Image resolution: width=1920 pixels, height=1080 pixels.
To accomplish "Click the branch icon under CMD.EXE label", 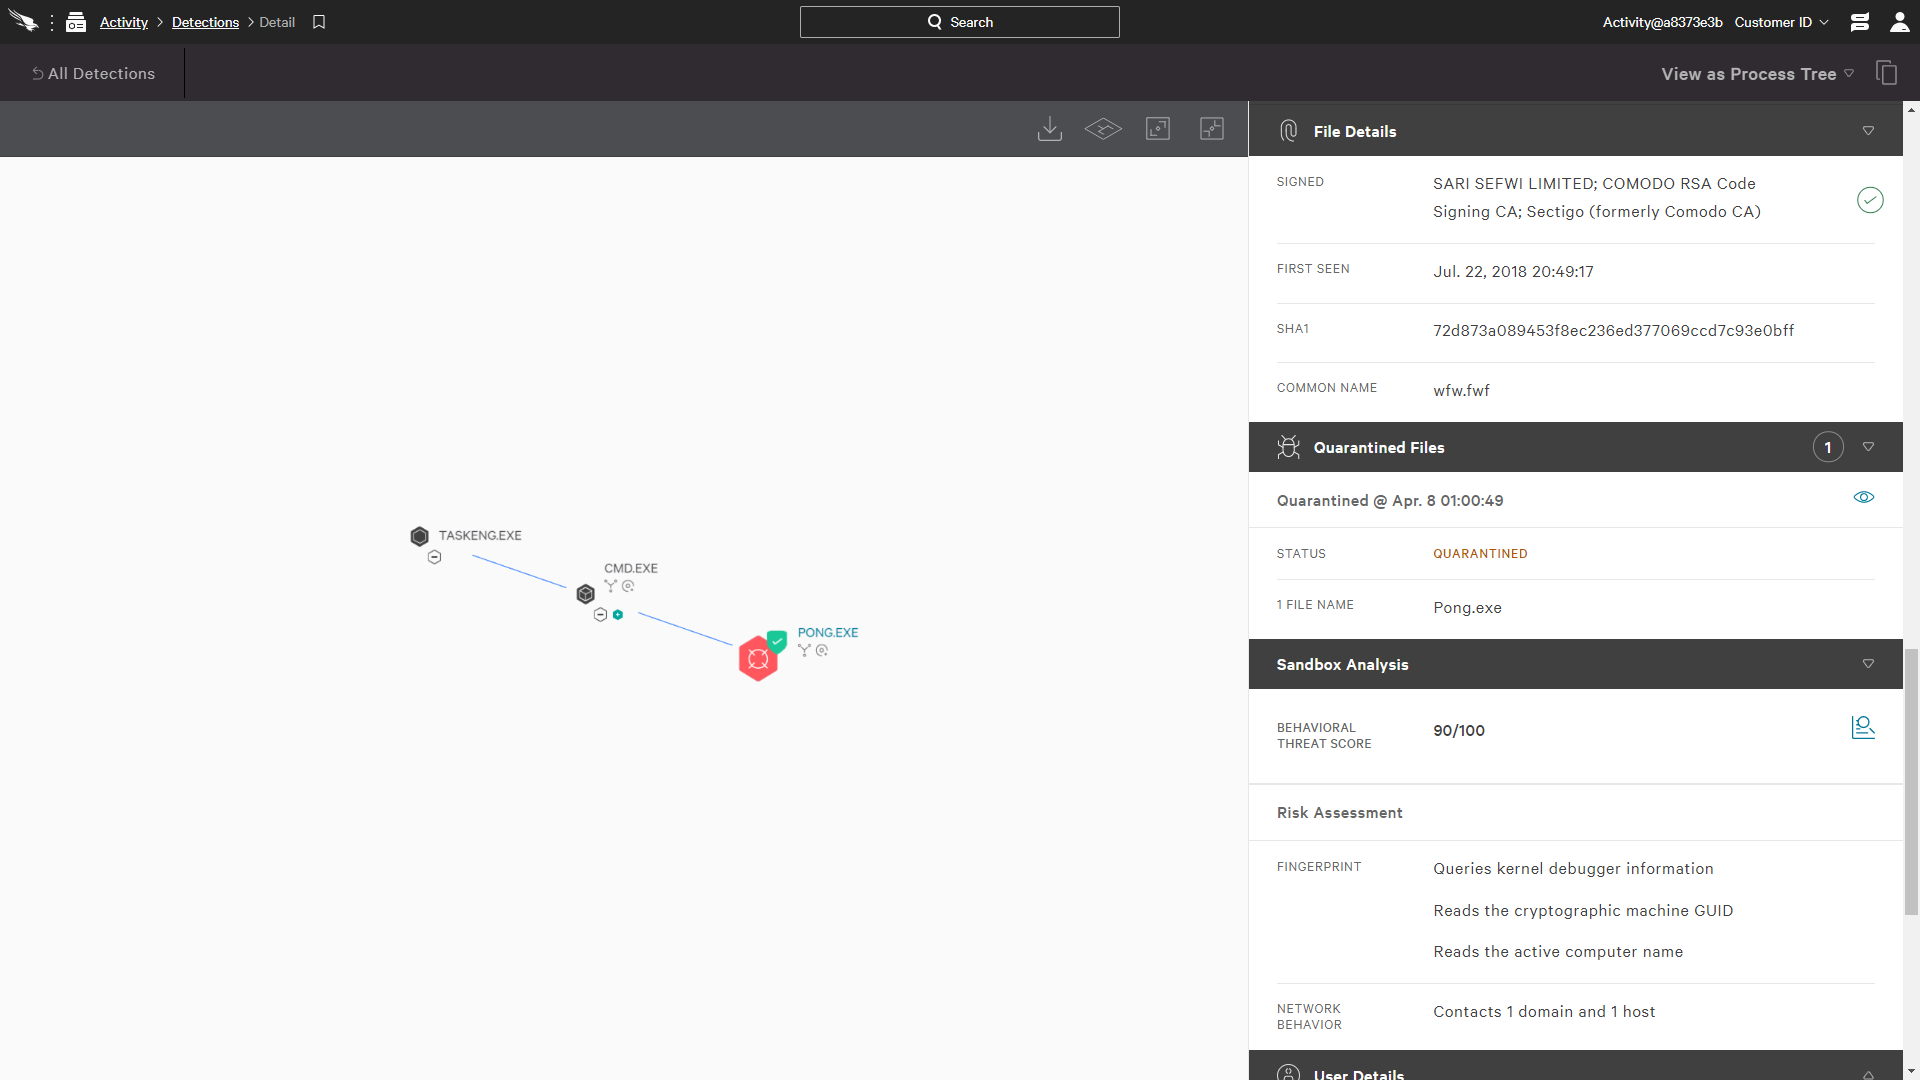I will [x=610, y=586].
